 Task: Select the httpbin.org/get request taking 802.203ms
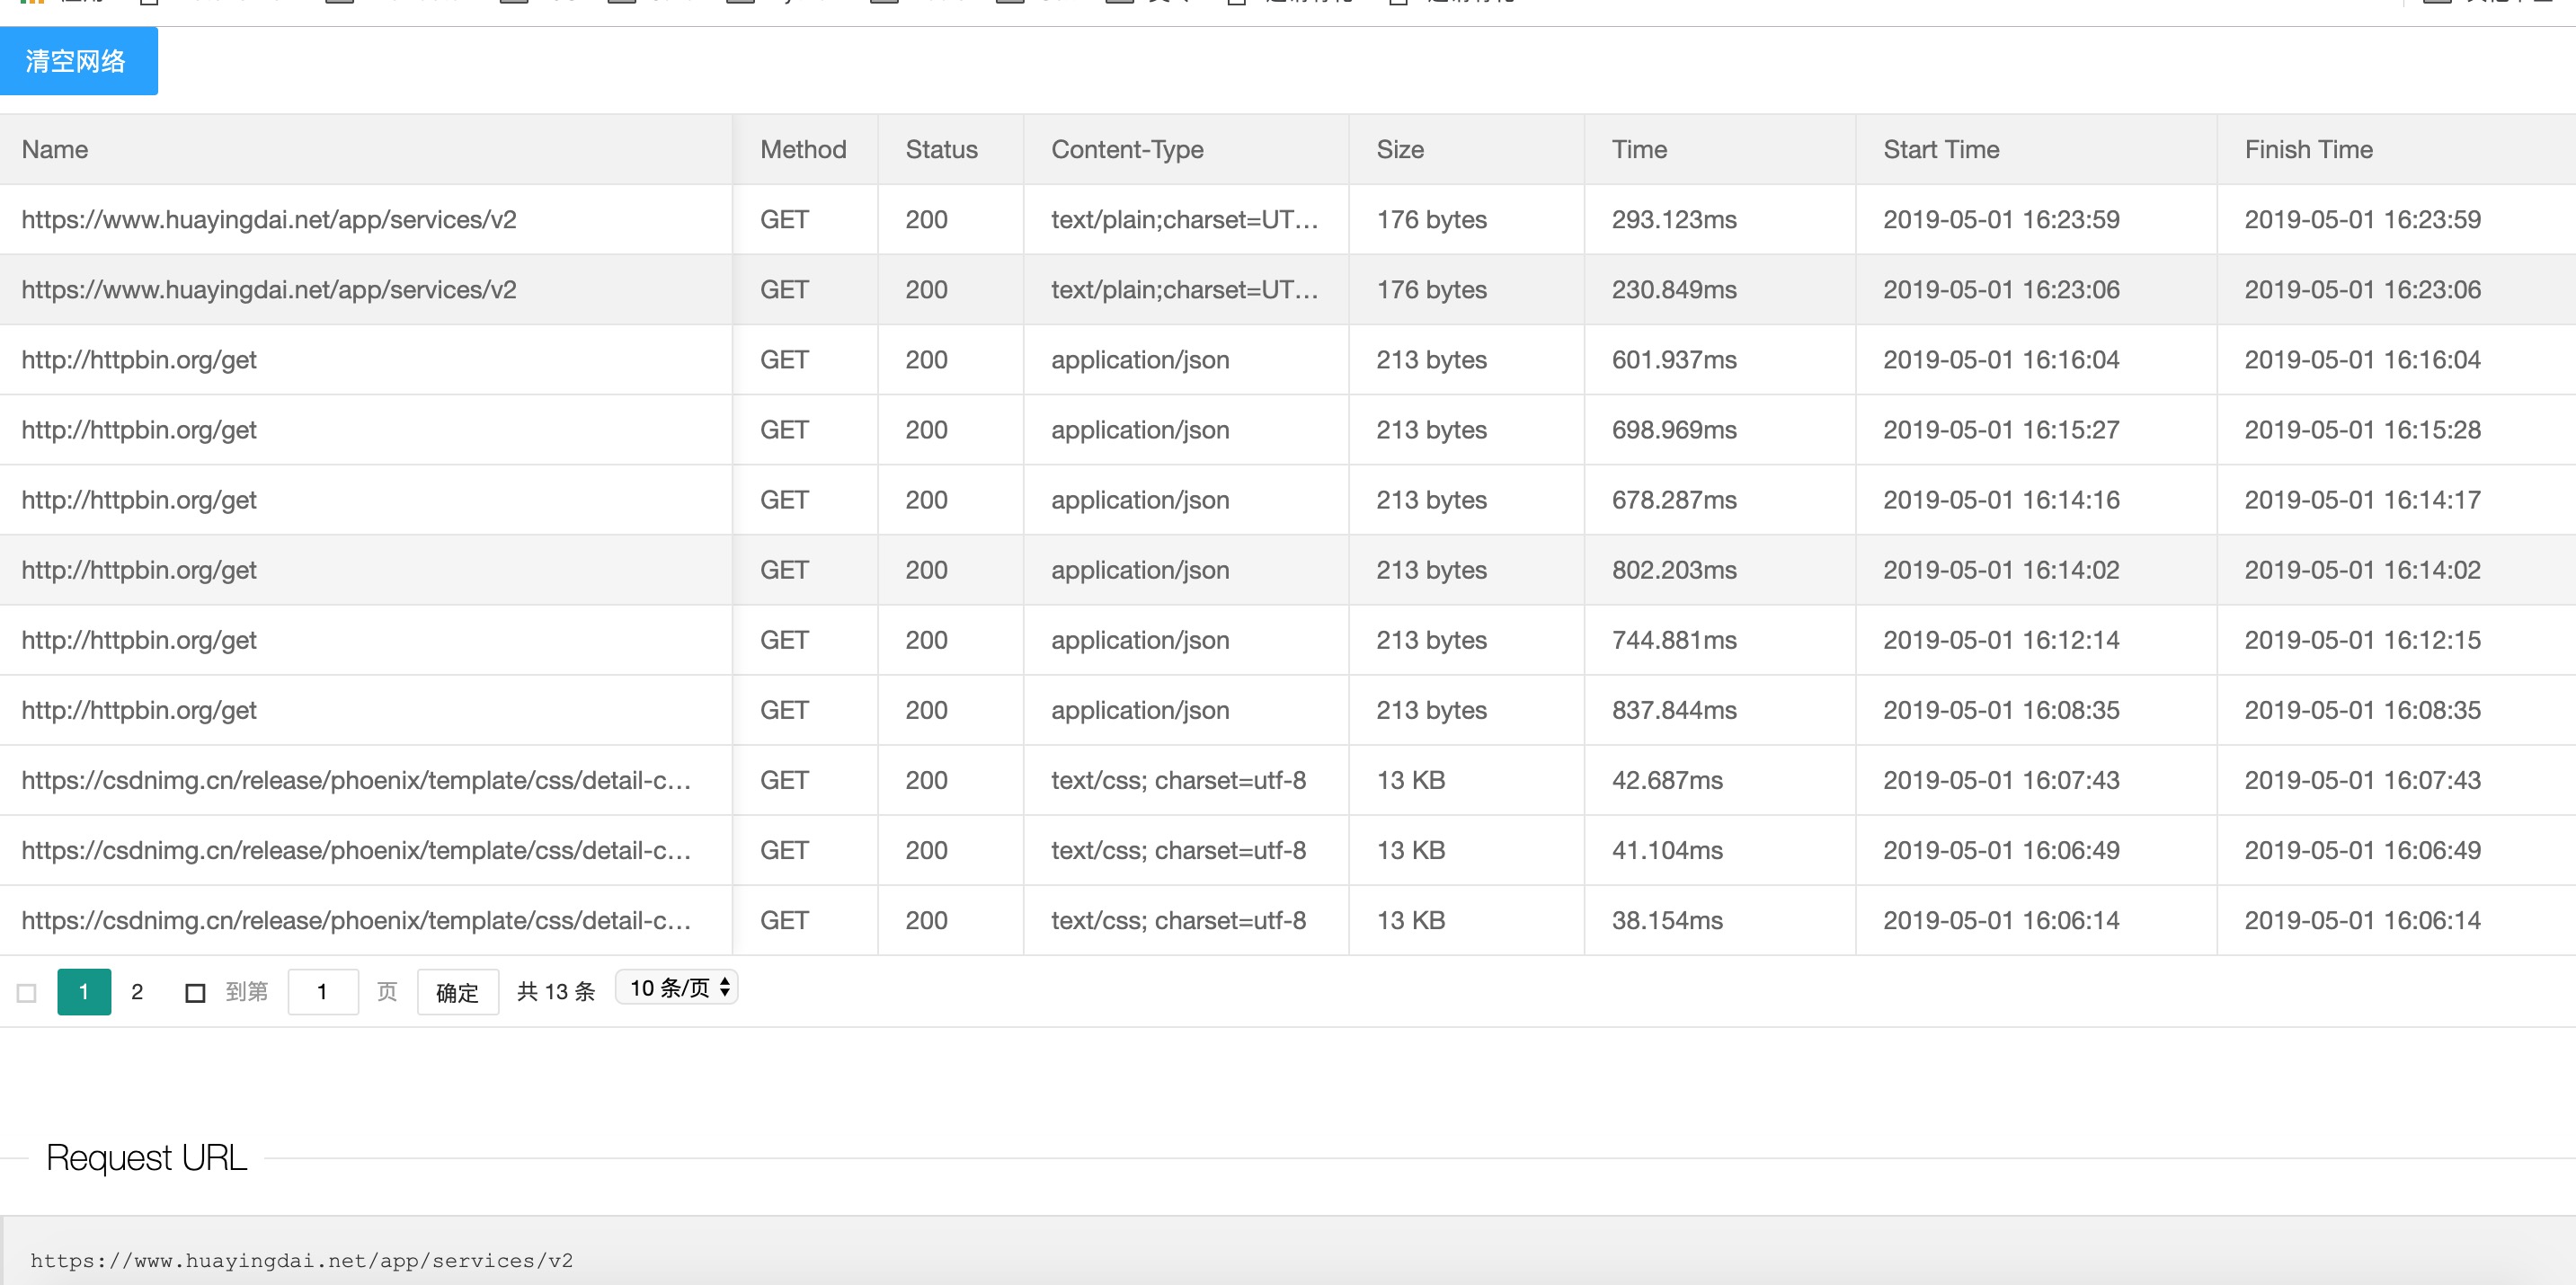click(x=1288, y=569)
